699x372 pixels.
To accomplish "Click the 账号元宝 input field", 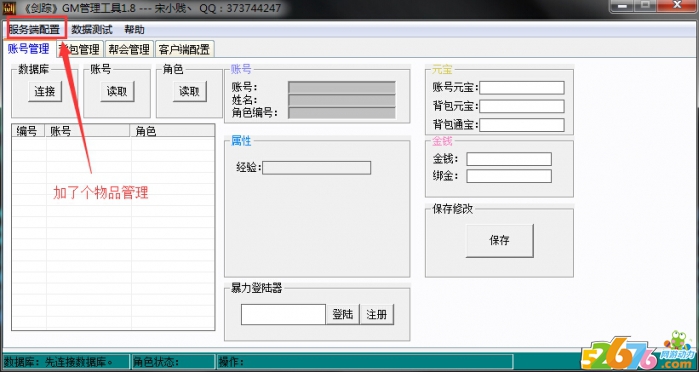I will pyautogui.click(x=522, y=88).
